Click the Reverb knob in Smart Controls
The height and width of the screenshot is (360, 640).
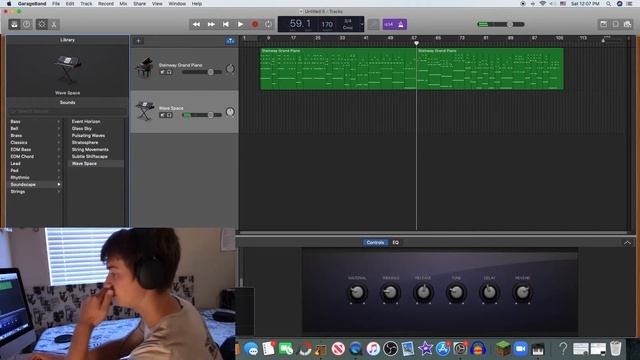522,292
